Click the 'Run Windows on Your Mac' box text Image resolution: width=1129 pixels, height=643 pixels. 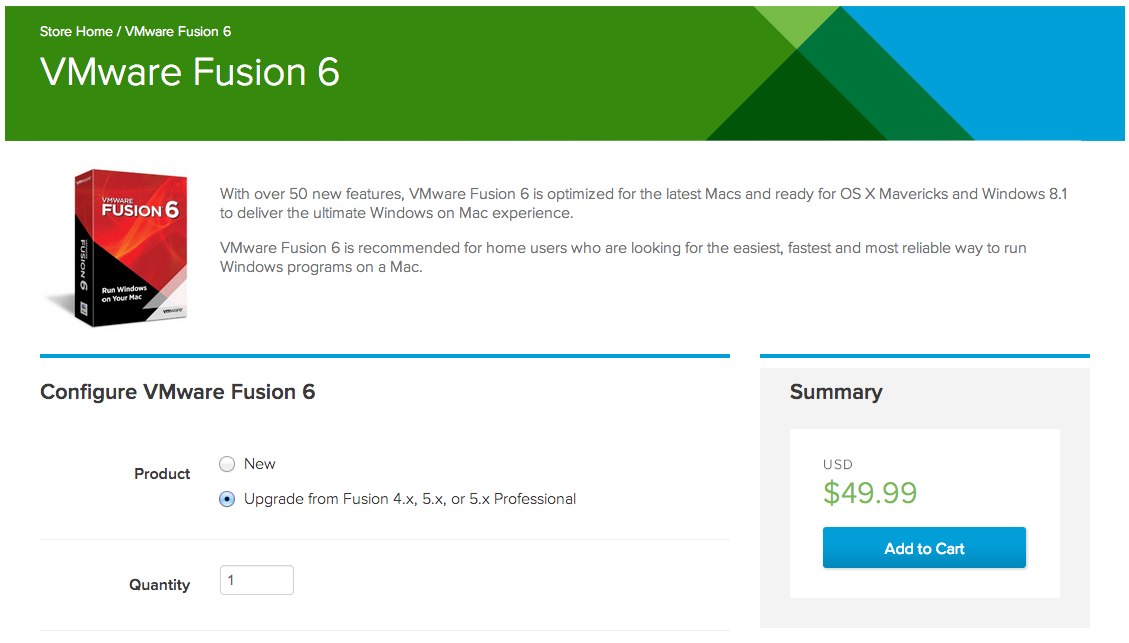(x=124, y=294)
